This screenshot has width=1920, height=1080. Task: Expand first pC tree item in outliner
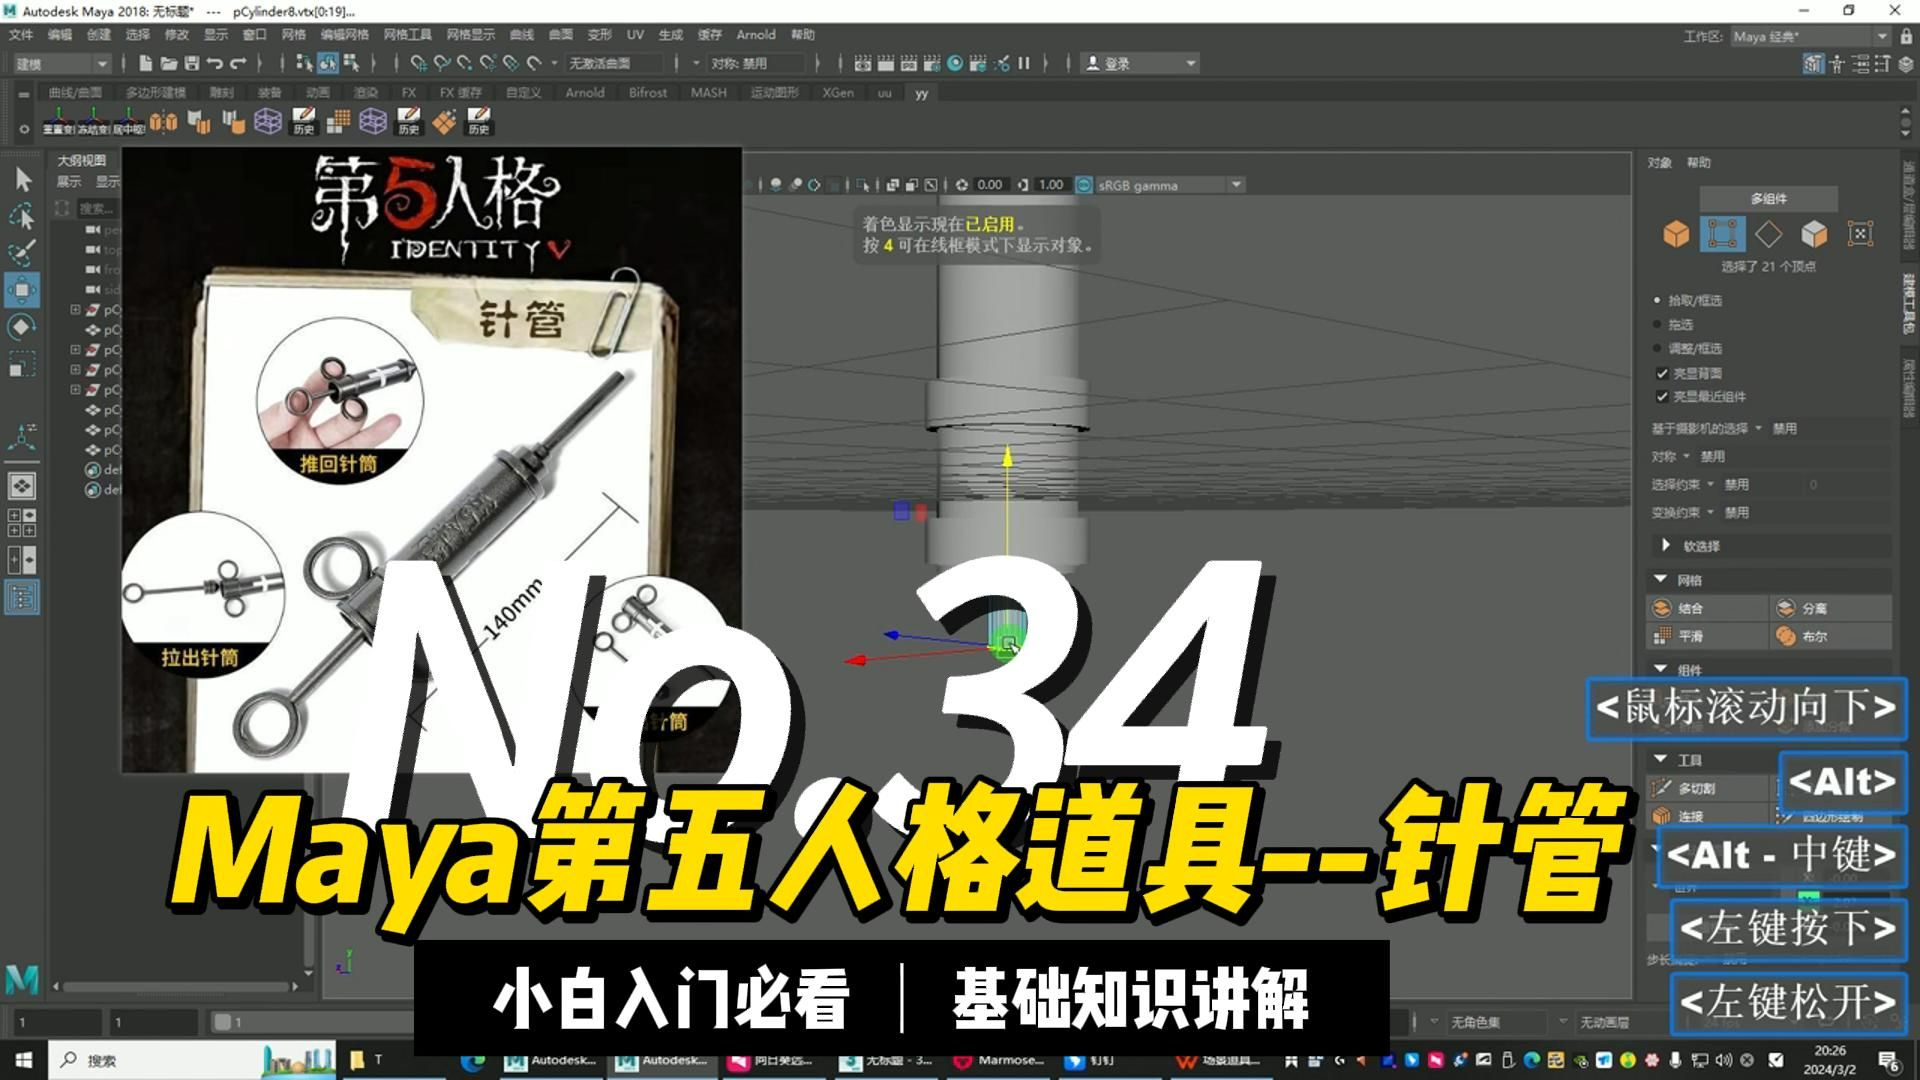coord(75,310)
